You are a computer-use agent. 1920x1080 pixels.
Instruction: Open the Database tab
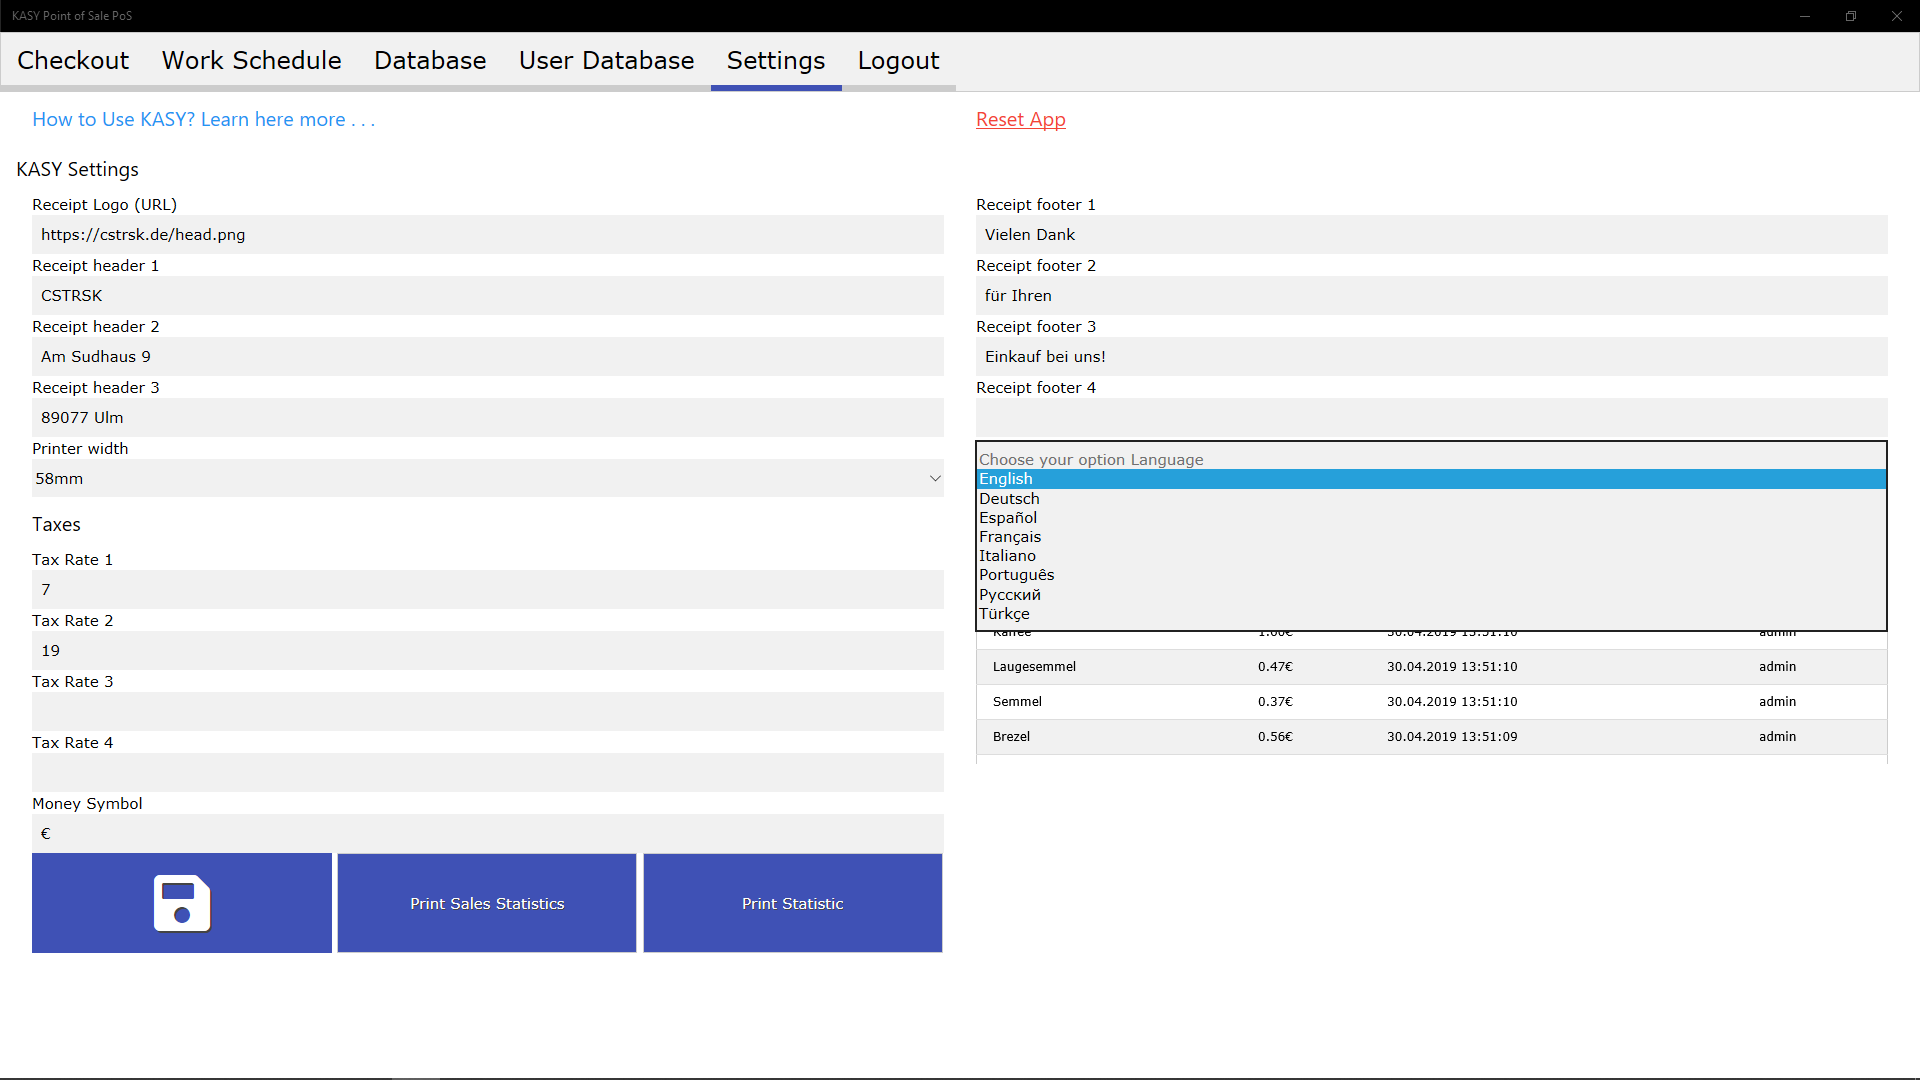pos(430,61)
